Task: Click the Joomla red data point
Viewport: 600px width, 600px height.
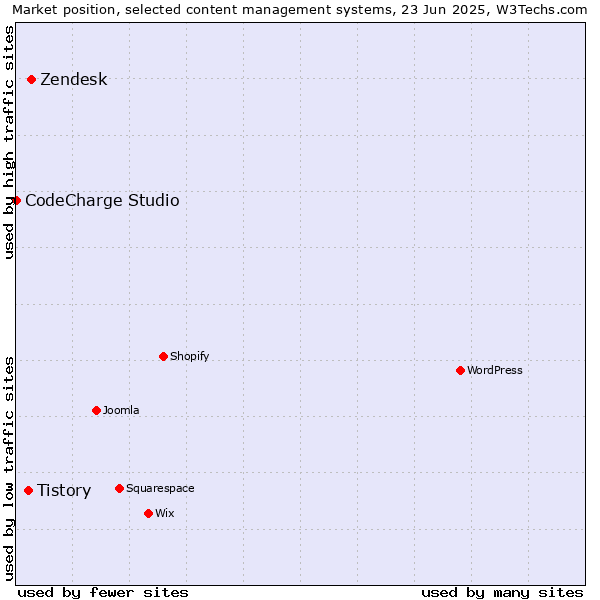Action: (96, 411)
